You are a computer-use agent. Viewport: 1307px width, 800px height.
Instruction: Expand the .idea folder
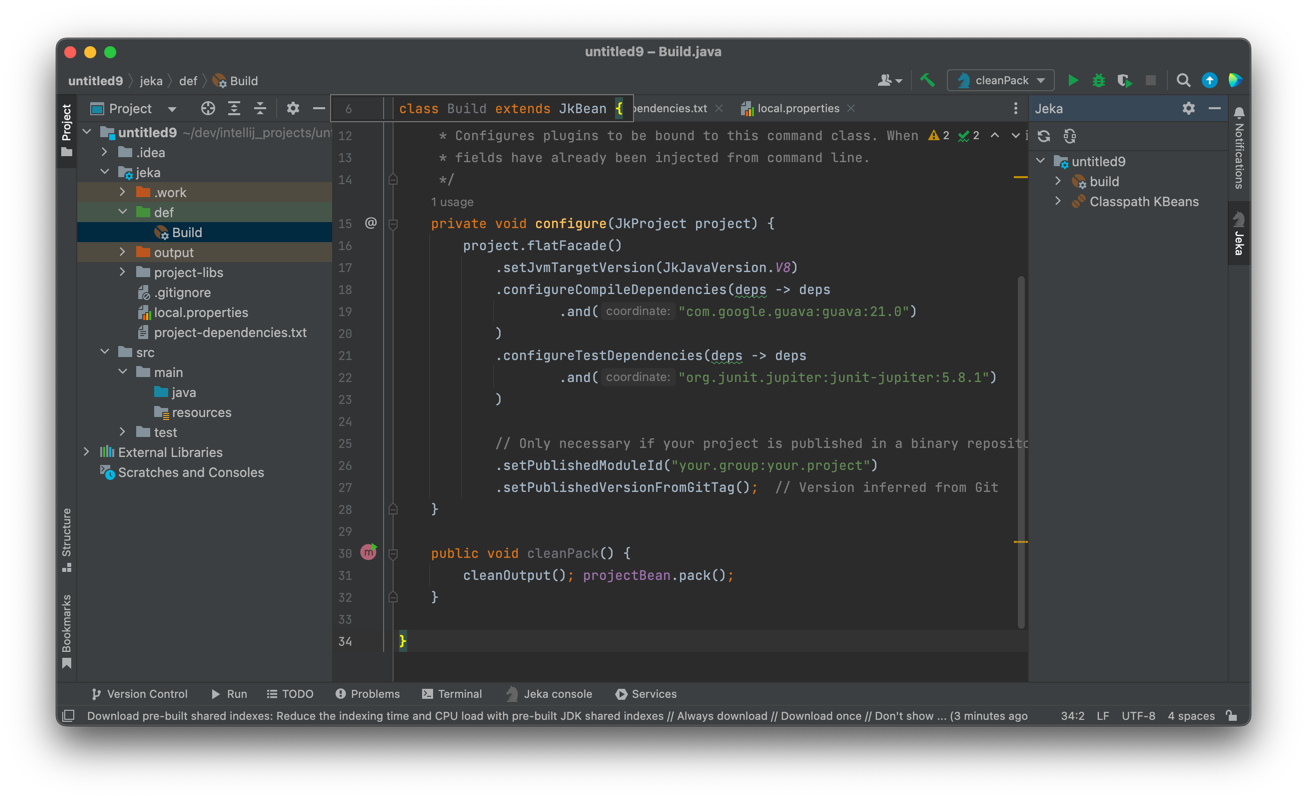coord(105,152)
